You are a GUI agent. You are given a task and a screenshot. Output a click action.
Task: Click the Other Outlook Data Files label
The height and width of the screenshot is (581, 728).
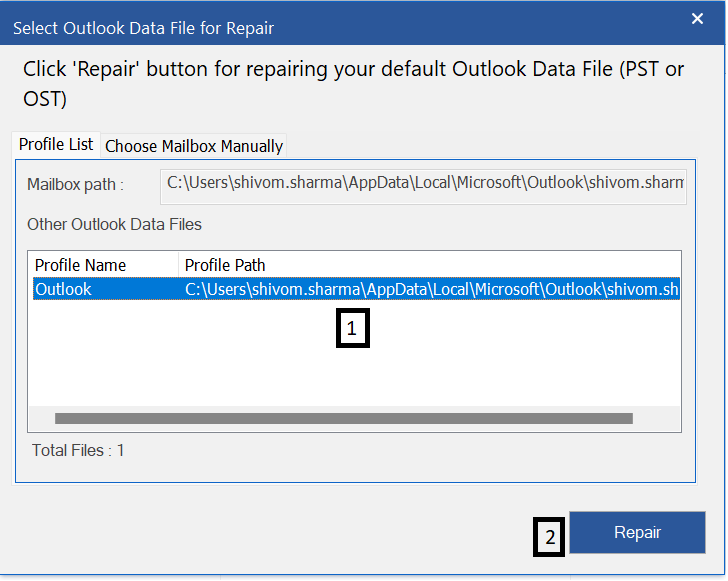pyautogui.click(x=114, y=224)
